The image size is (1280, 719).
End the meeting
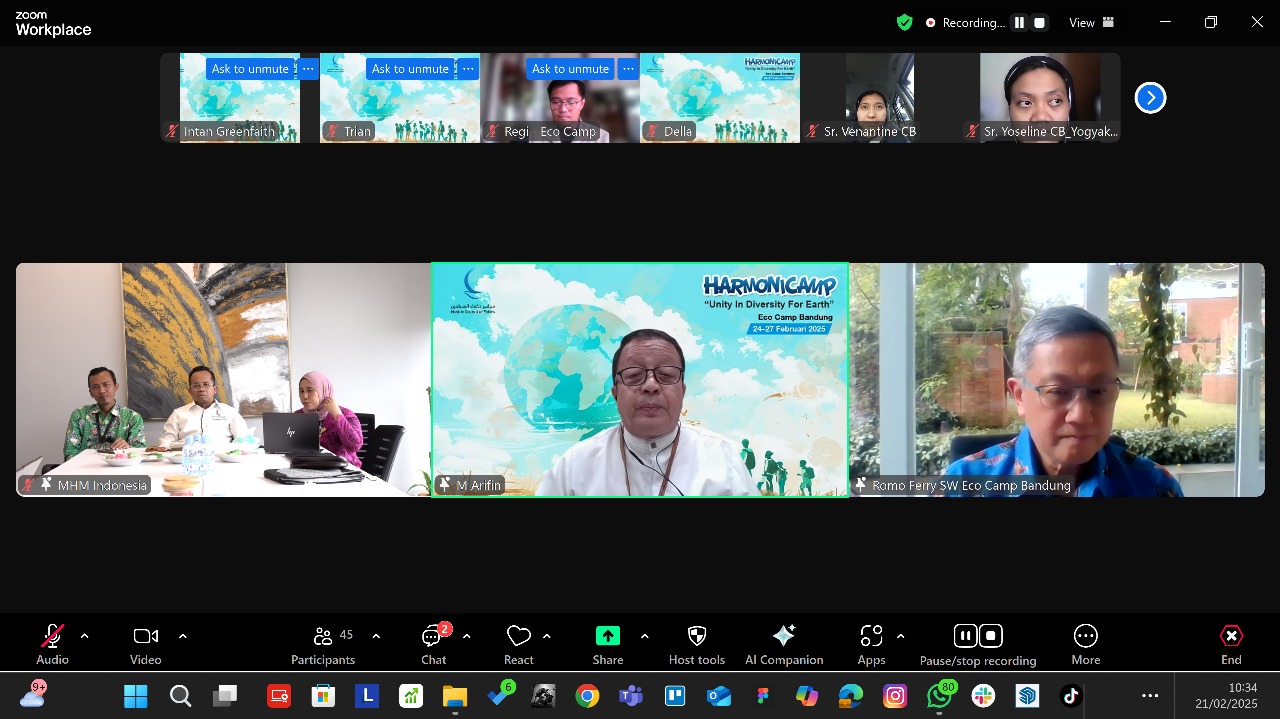coord(1231,644)
